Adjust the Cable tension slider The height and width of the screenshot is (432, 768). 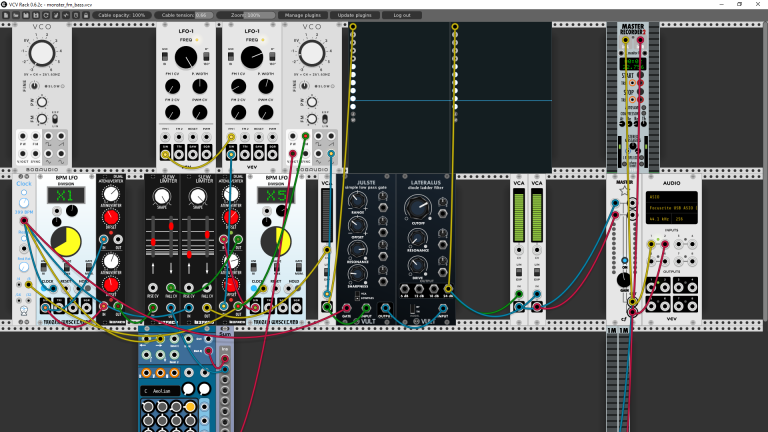(184, 15)
